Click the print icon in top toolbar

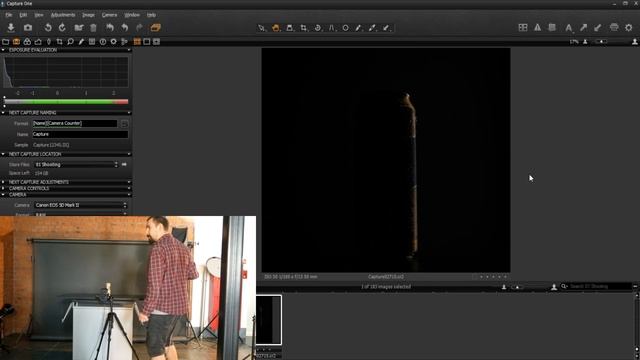click(x=614, y=27)
